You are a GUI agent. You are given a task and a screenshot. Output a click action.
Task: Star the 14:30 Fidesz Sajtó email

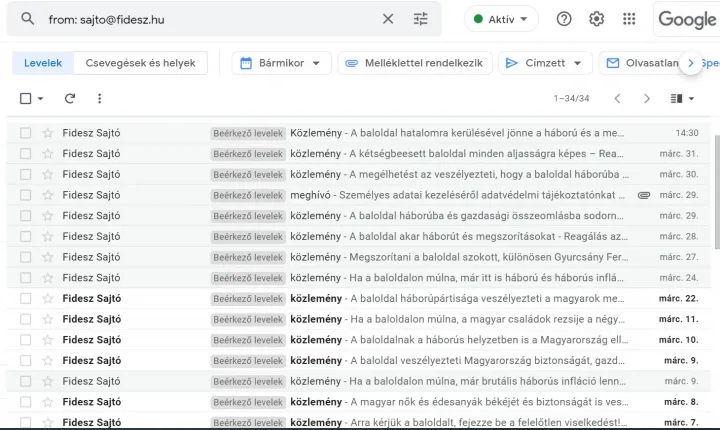[48, 133]
